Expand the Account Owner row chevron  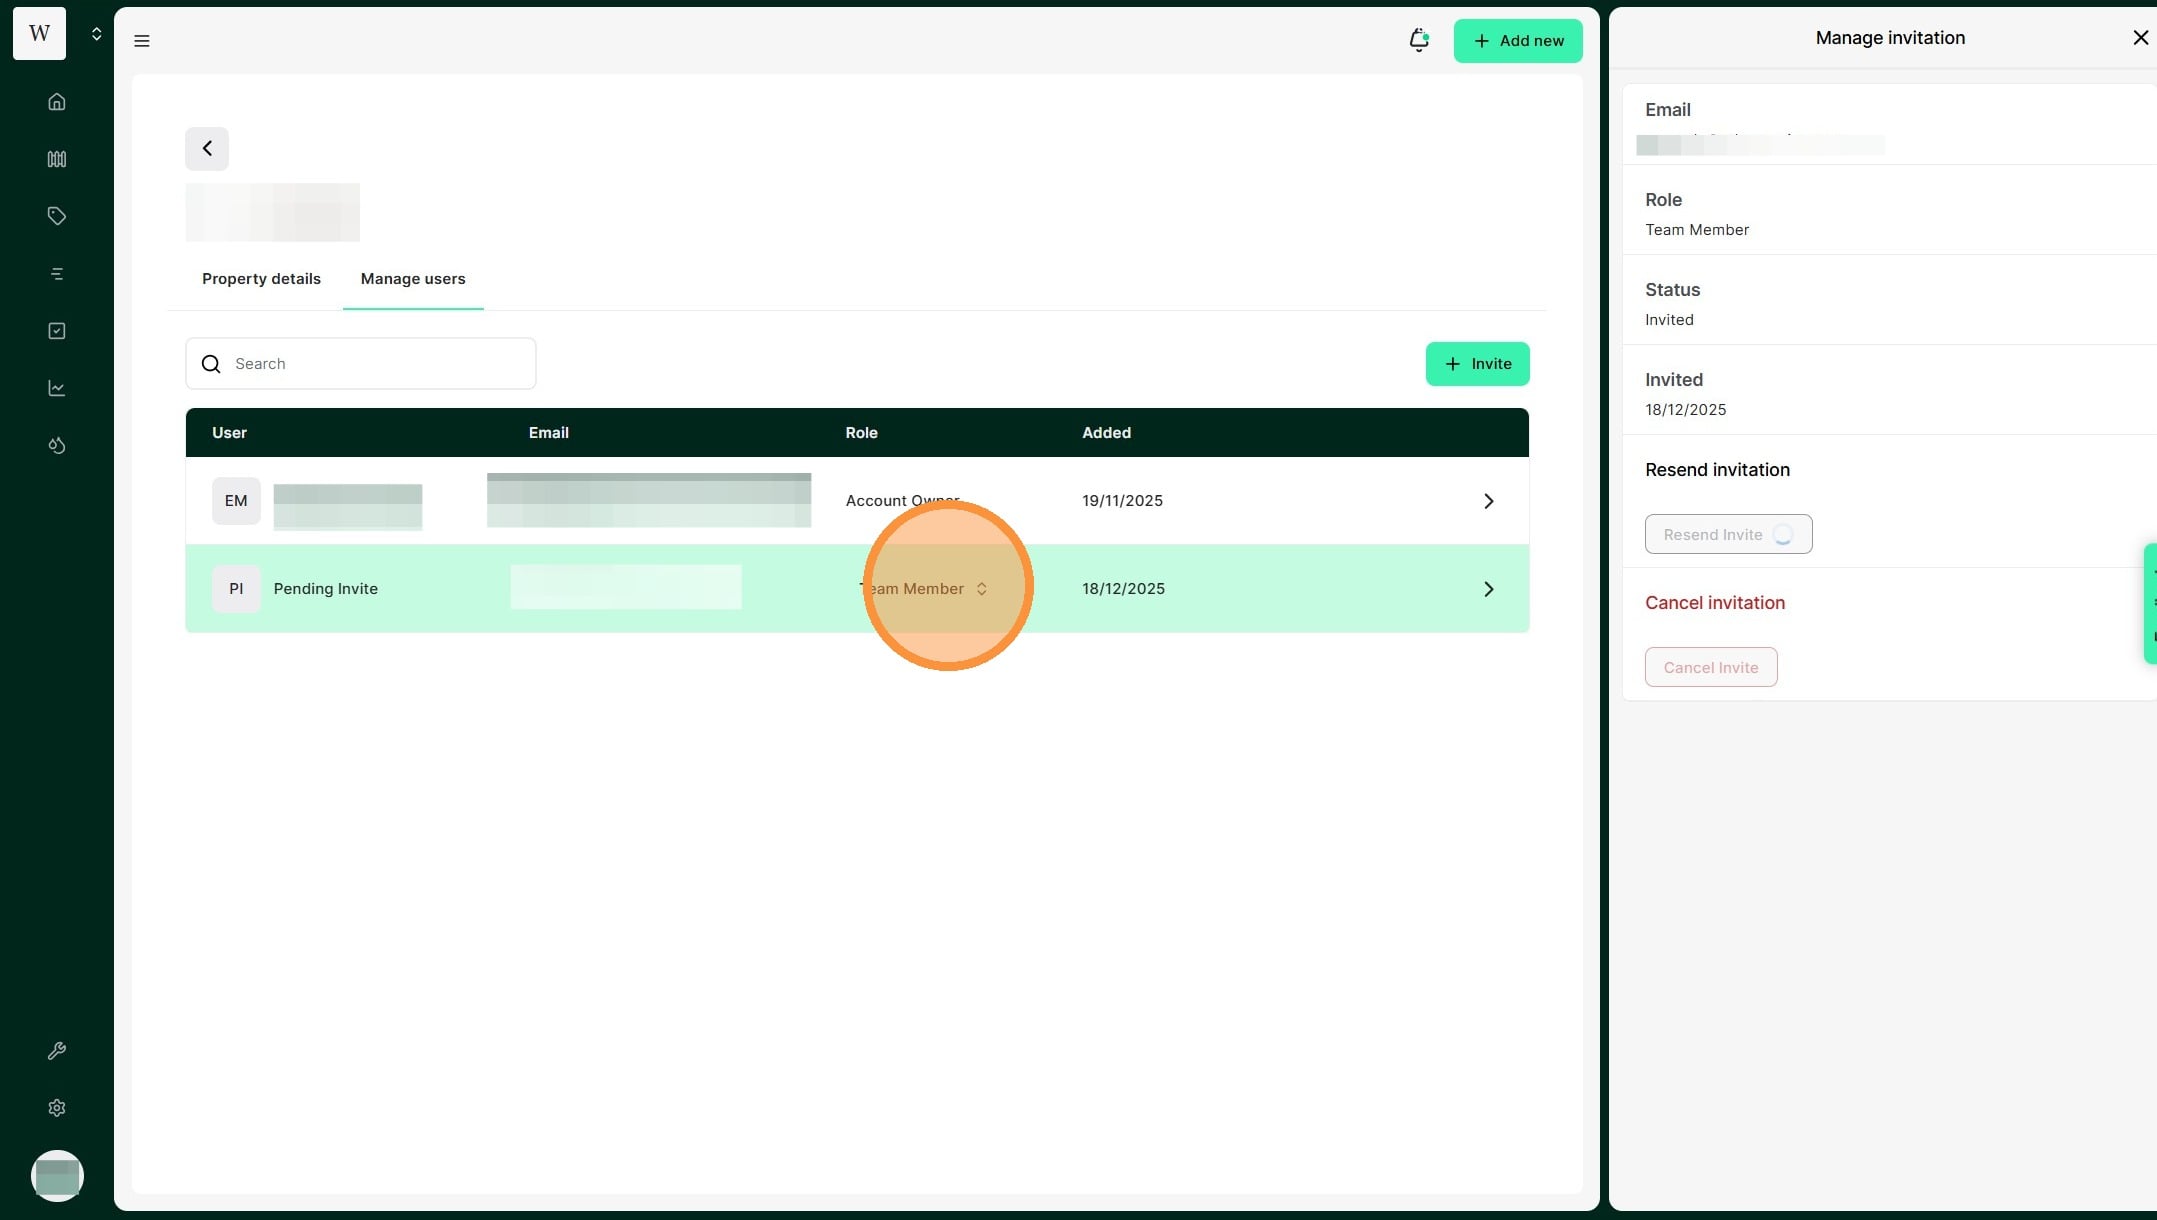tap(1488, 501)
